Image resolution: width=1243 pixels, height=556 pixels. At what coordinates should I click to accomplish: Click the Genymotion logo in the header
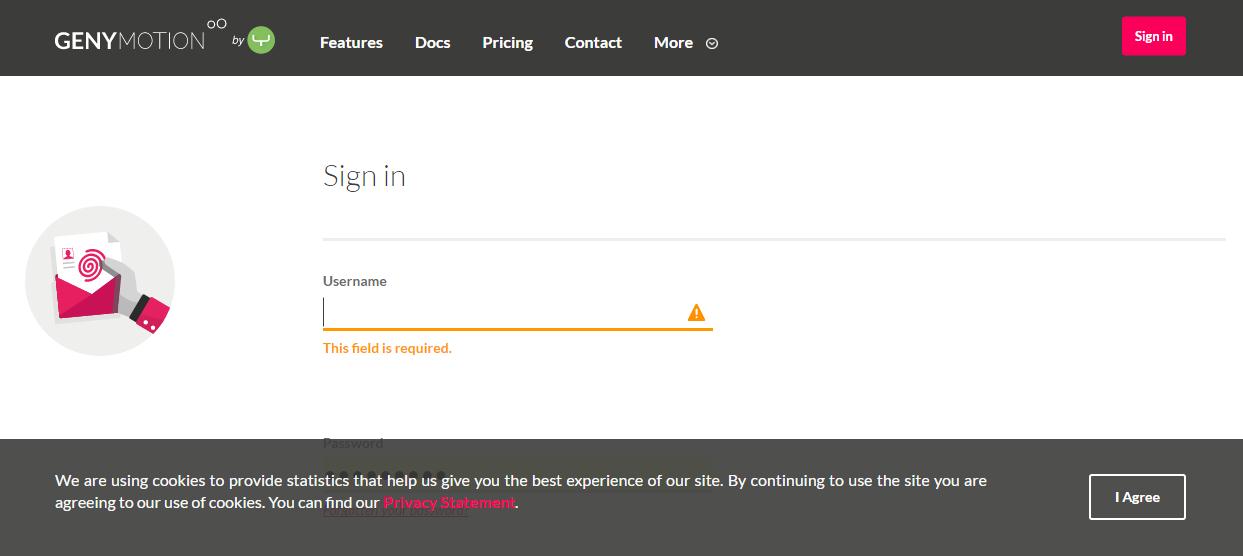(x=129, y=41)
